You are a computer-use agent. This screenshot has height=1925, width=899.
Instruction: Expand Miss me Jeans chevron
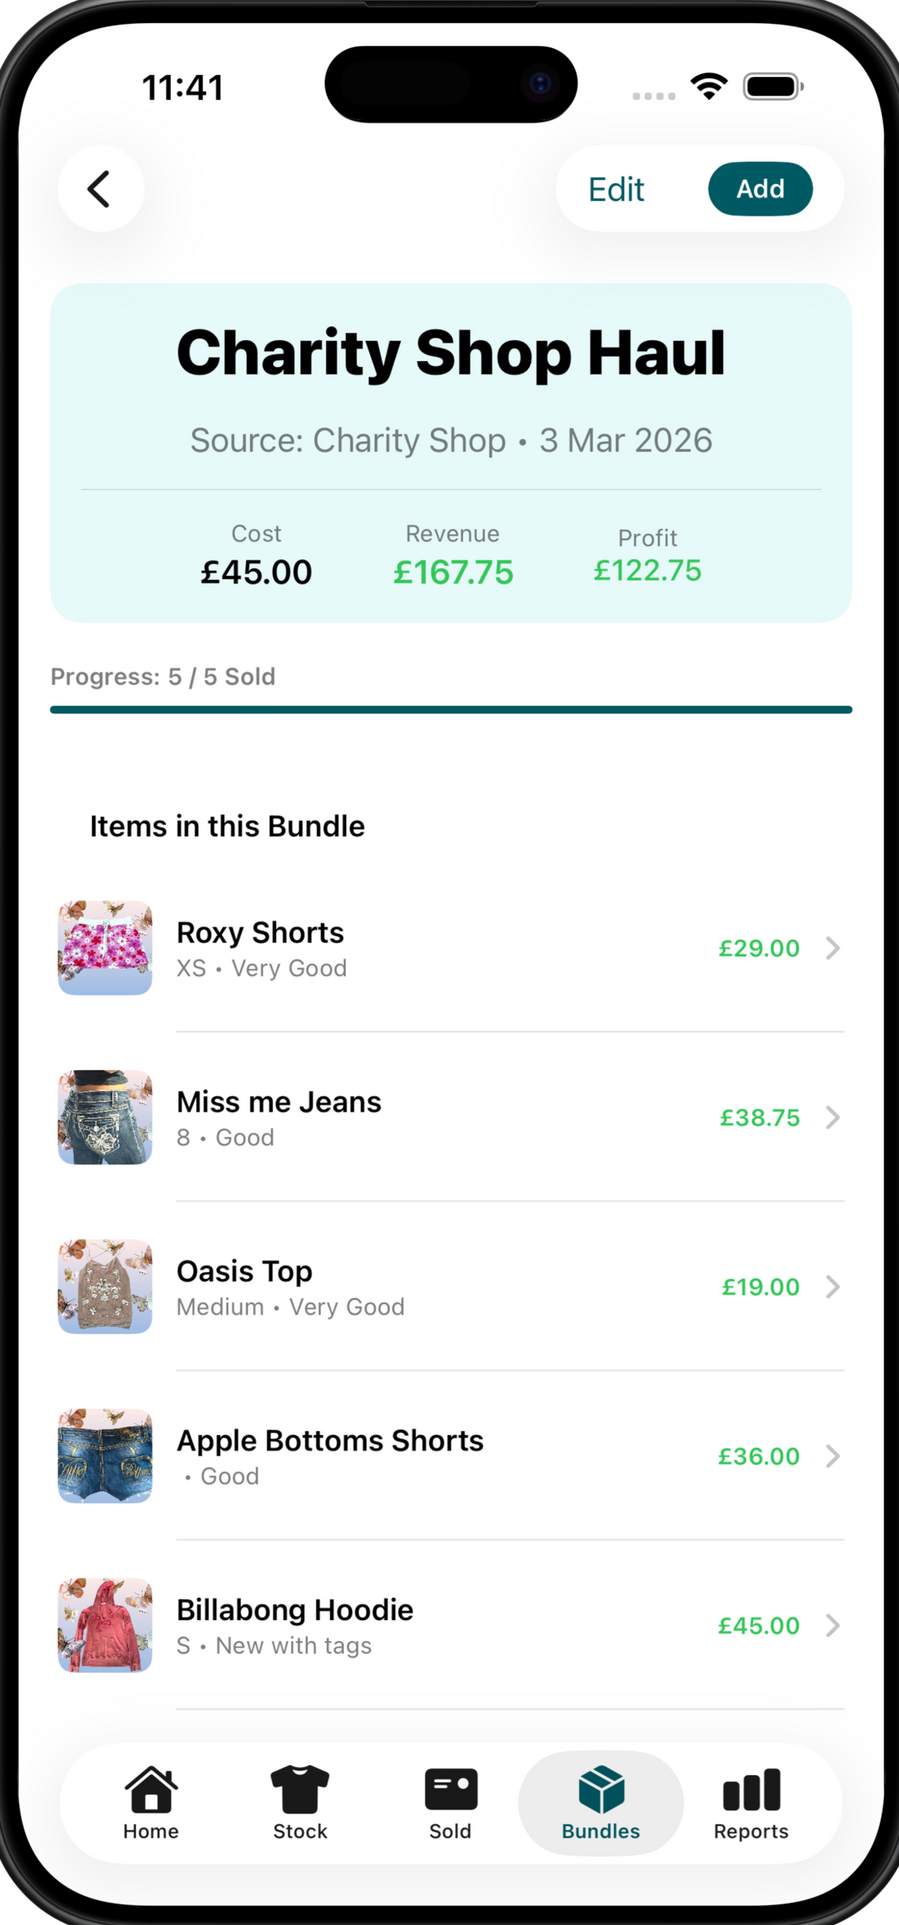(832, 1117)
